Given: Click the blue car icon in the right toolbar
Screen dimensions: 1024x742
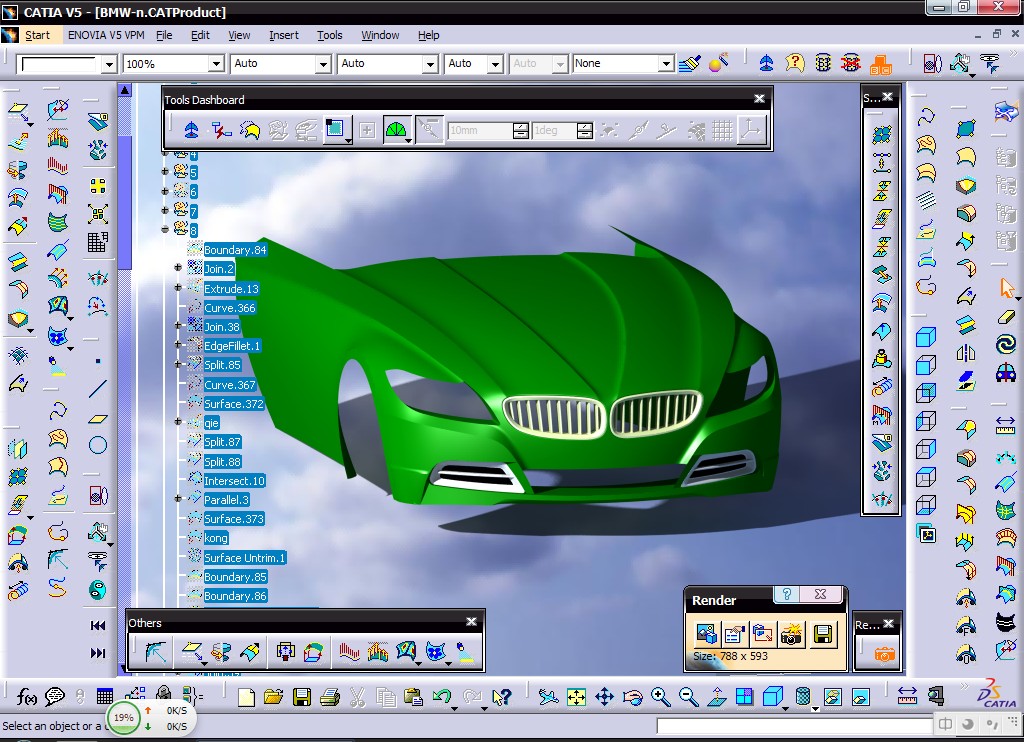Looking at the screenshot, I should pyautogui.click(x=1006, y=372).
